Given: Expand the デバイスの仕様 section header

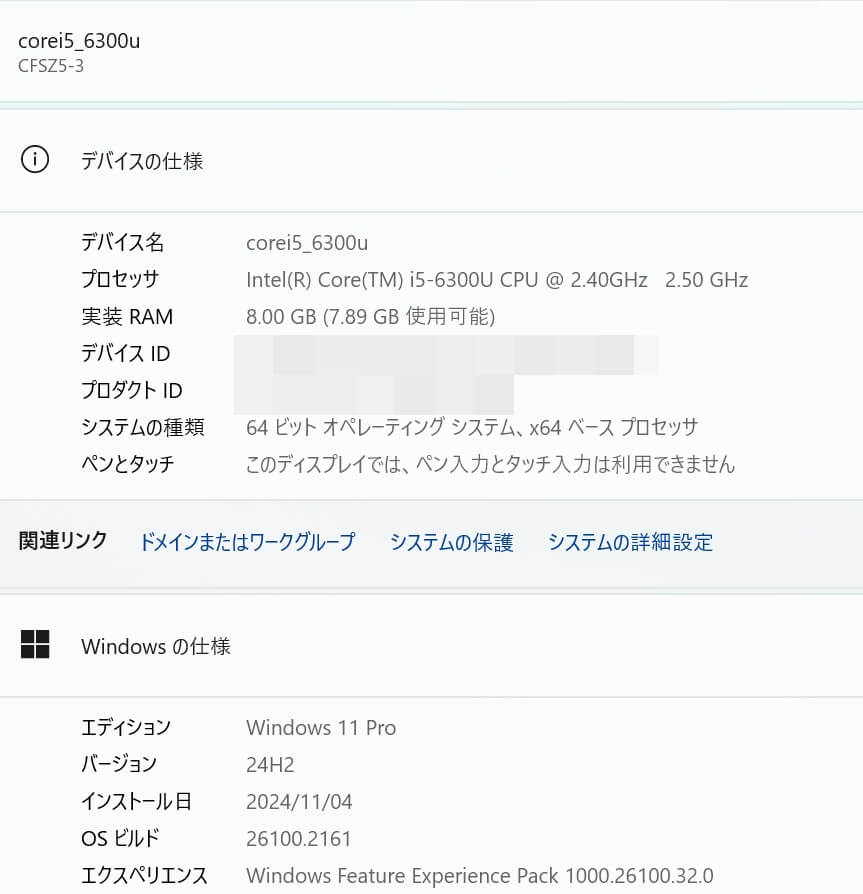Looking at the screenshot, I should (432, 160).
